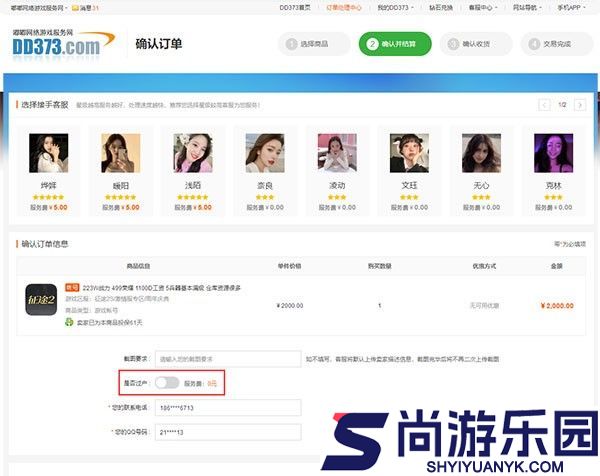The width and height of the screenshot is (600, 476).
Task: Select customer service avatar 暖阳
Action: [121, 153]
